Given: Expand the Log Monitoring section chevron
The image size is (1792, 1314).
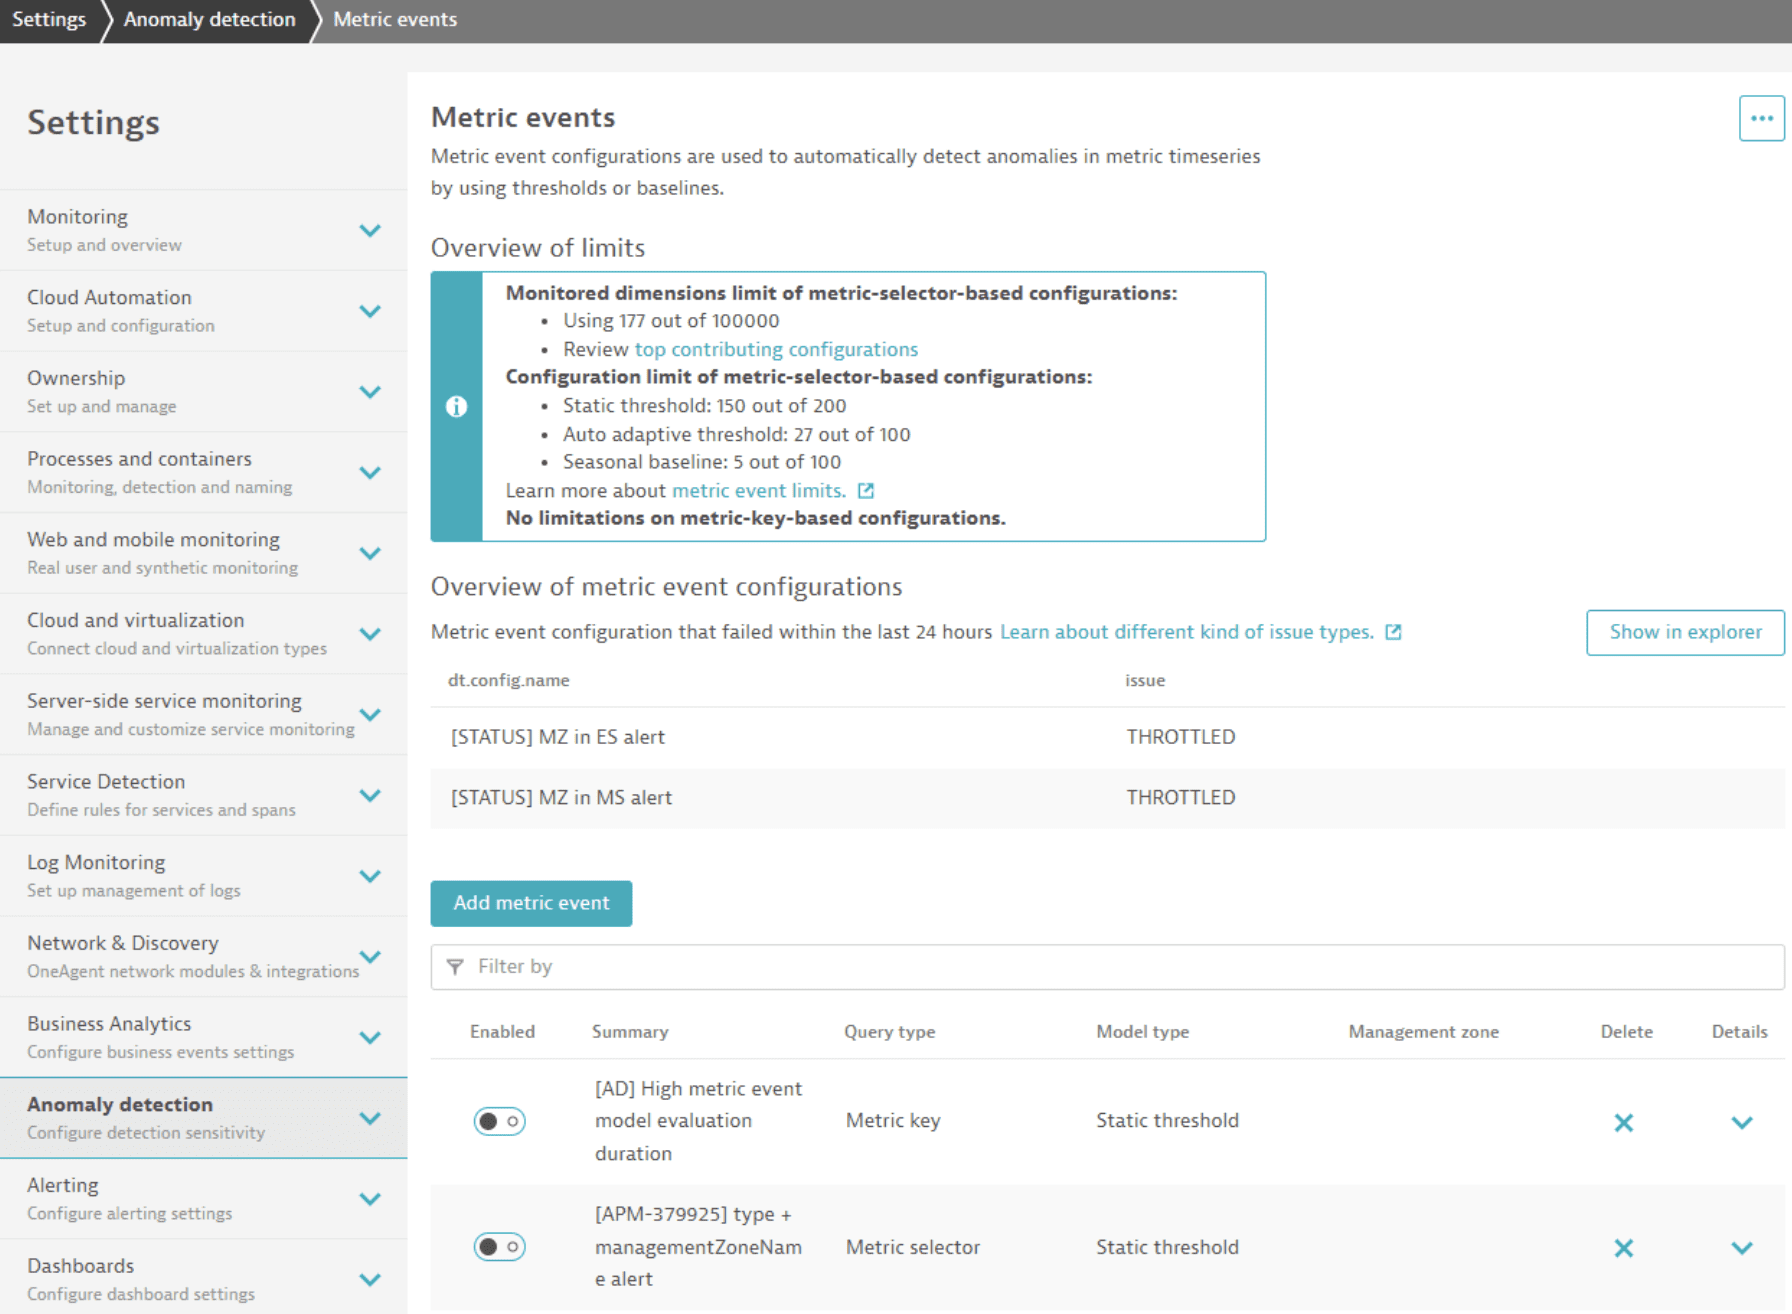Looking at the screenshot, I should coord(370,876).
